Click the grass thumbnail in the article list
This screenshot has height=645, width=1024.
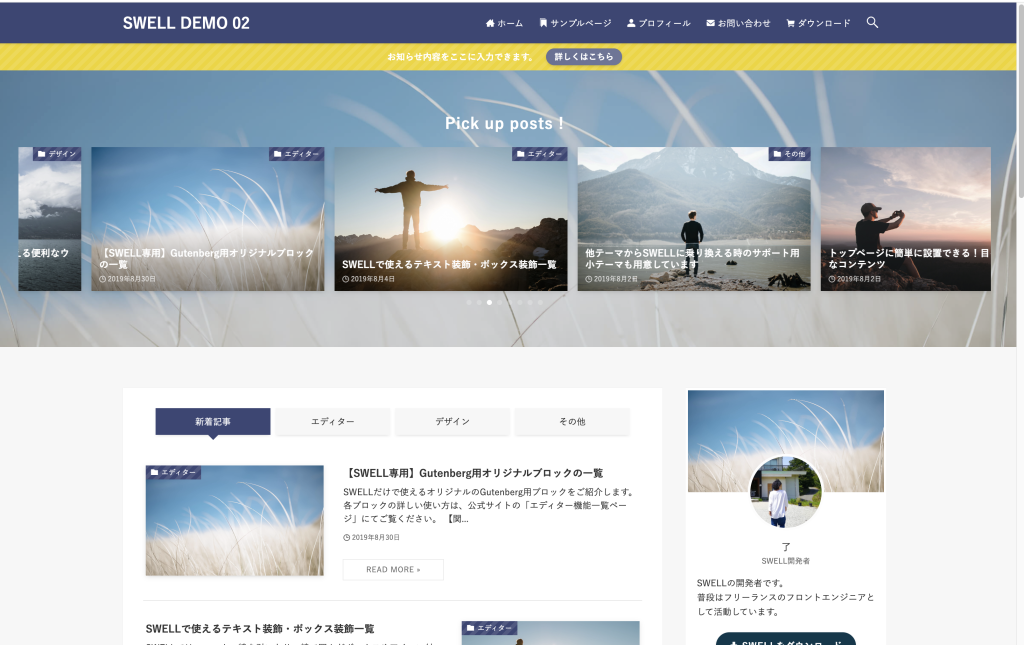click(234, 521)
